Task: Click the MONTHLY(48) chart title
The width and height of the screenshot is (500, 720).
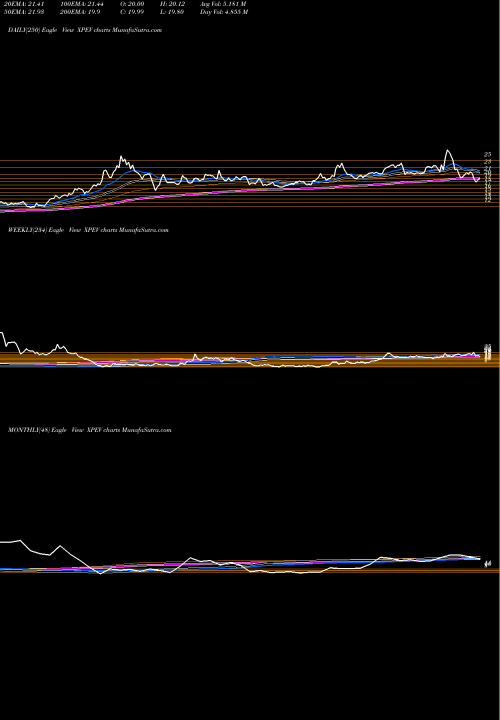Action: (x=90, y=430)
